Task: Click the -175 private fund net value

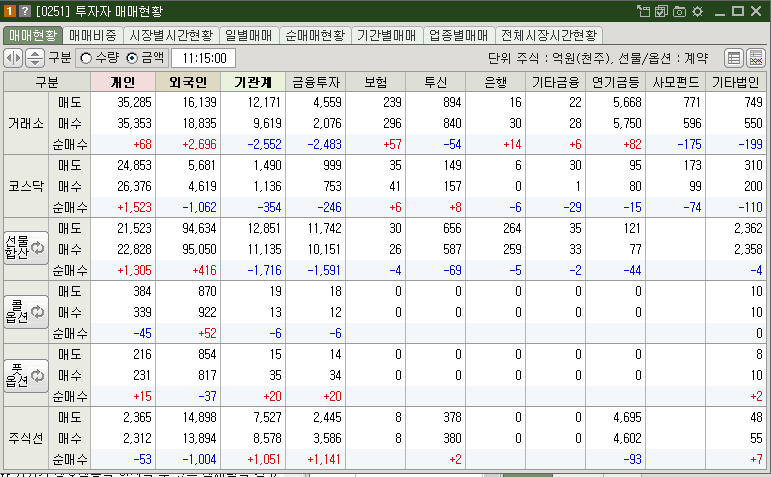Action: pos(689,145)
